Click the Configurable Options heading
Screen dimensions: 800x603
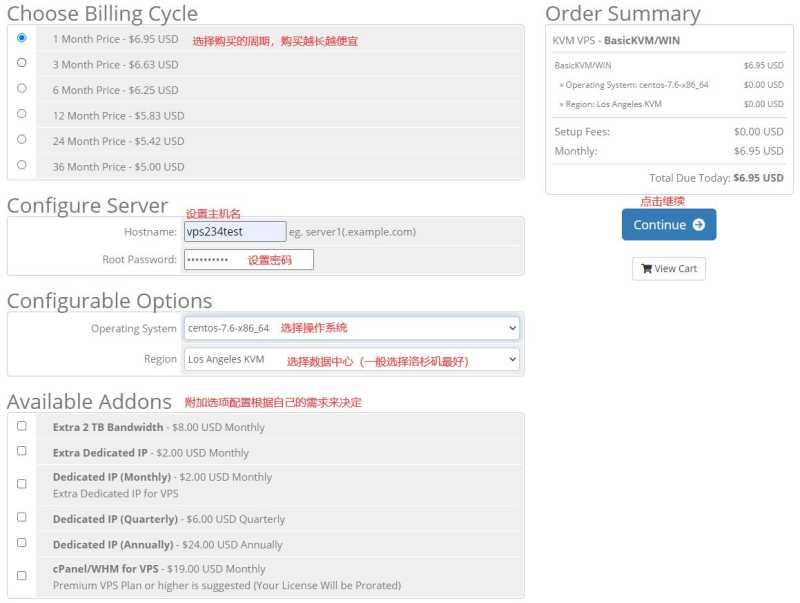click(109, 301)
